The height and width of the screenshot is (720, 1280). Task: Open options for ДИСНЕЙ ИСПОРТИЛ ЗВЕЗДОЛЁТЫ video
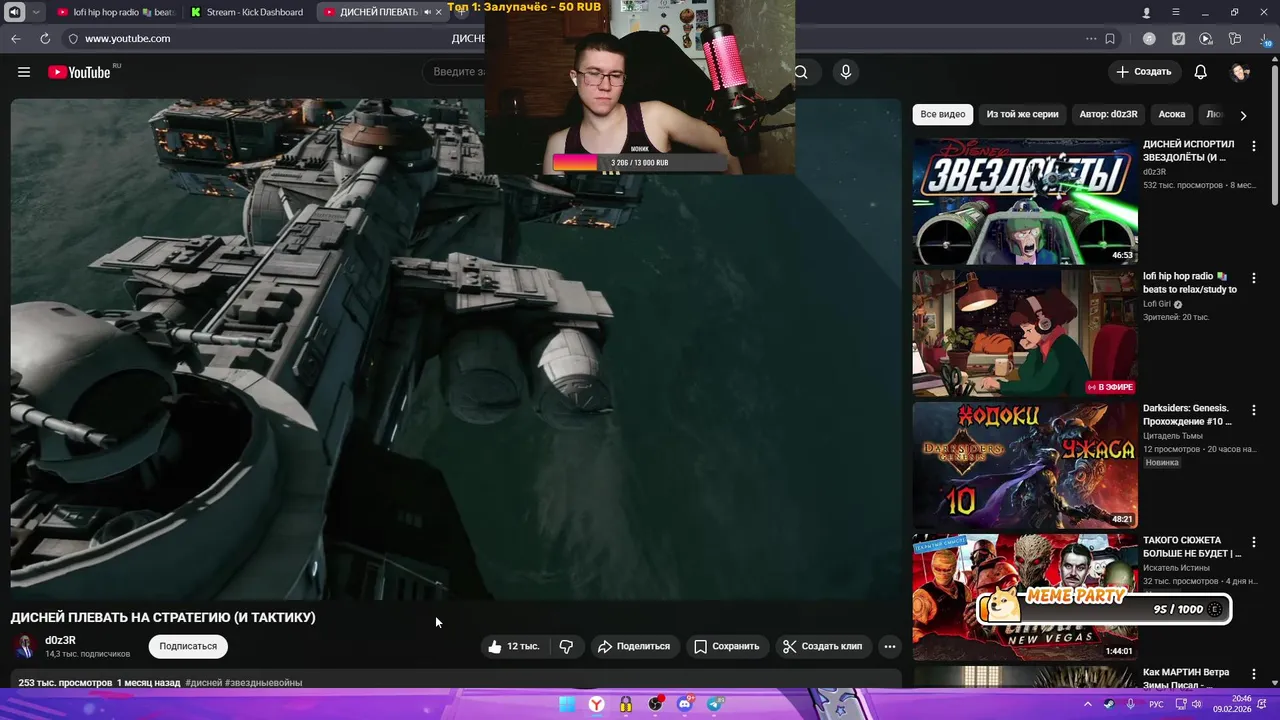(1253, 146)
